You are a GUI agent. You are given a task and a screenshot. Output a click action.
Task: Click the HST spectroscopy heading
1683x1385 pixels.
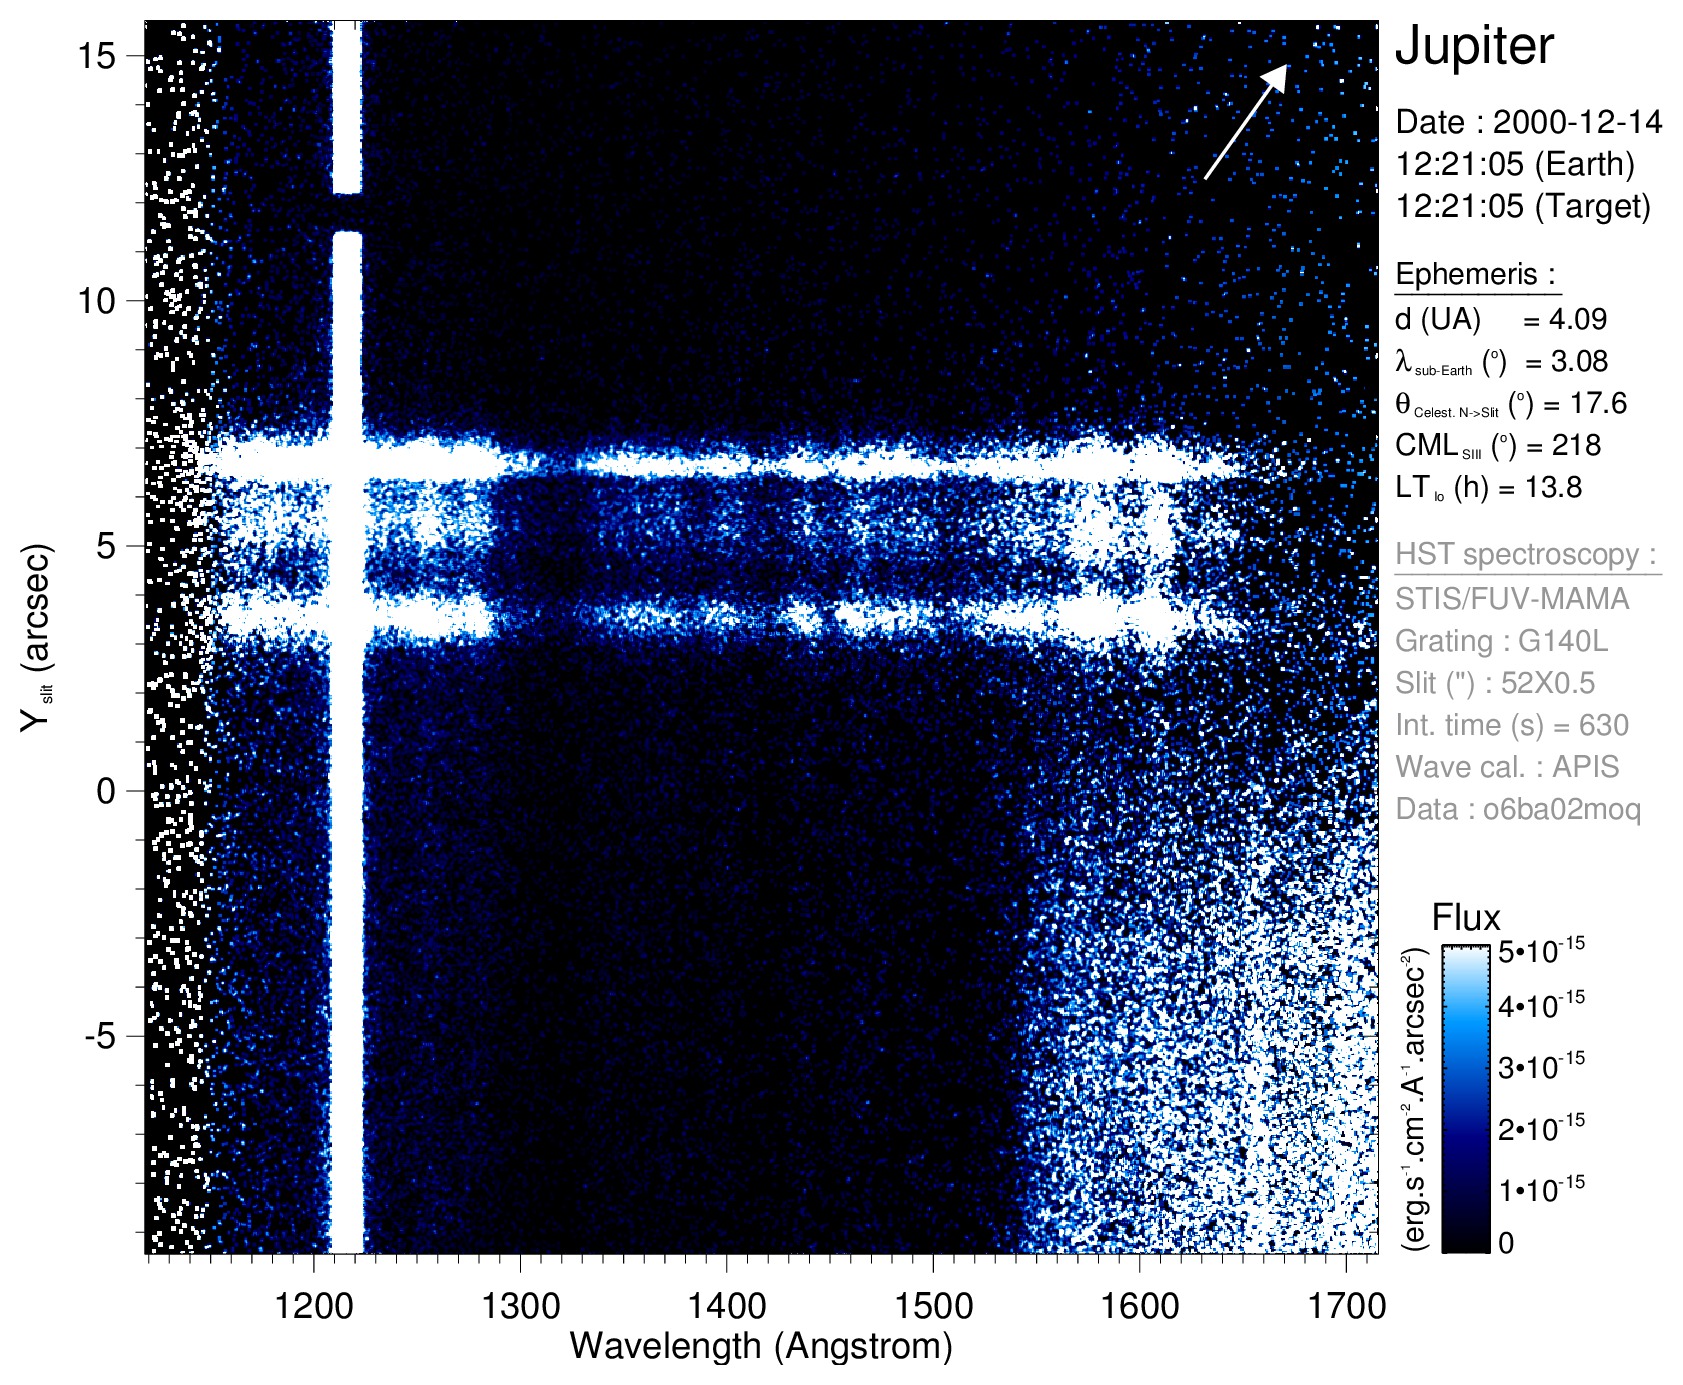coord(1525,554)
